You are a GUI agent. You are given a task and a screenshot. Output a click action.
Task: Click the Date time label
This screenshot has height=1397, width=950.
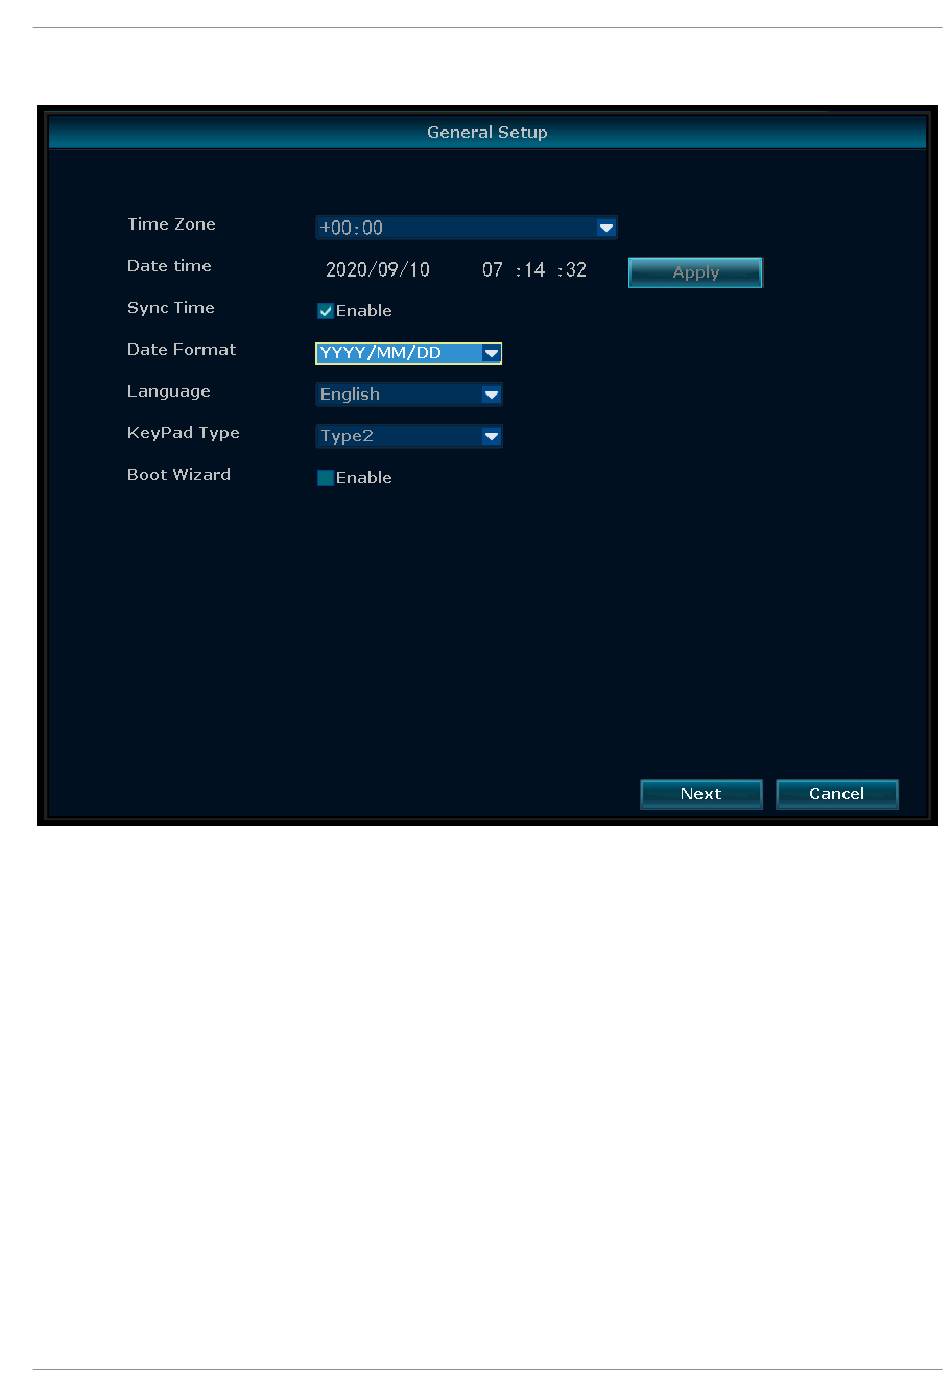pos(169,266)
